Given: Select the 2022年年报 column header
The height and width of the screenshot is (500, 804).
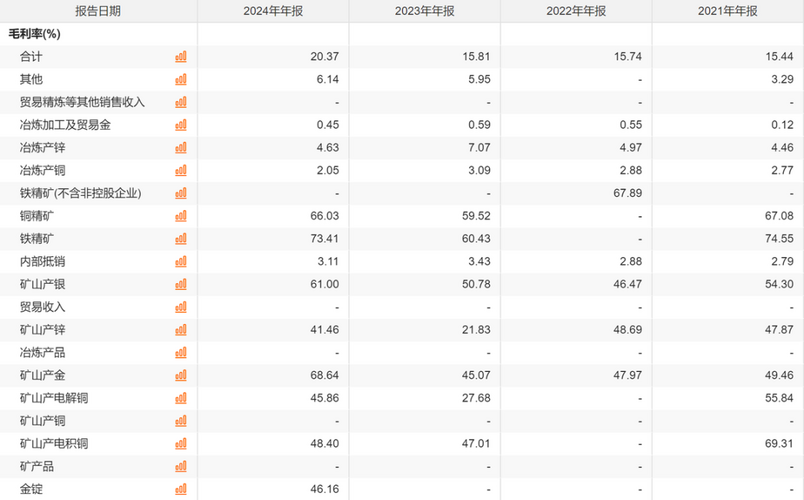Looking at the screenshot, I should (576, 11).
